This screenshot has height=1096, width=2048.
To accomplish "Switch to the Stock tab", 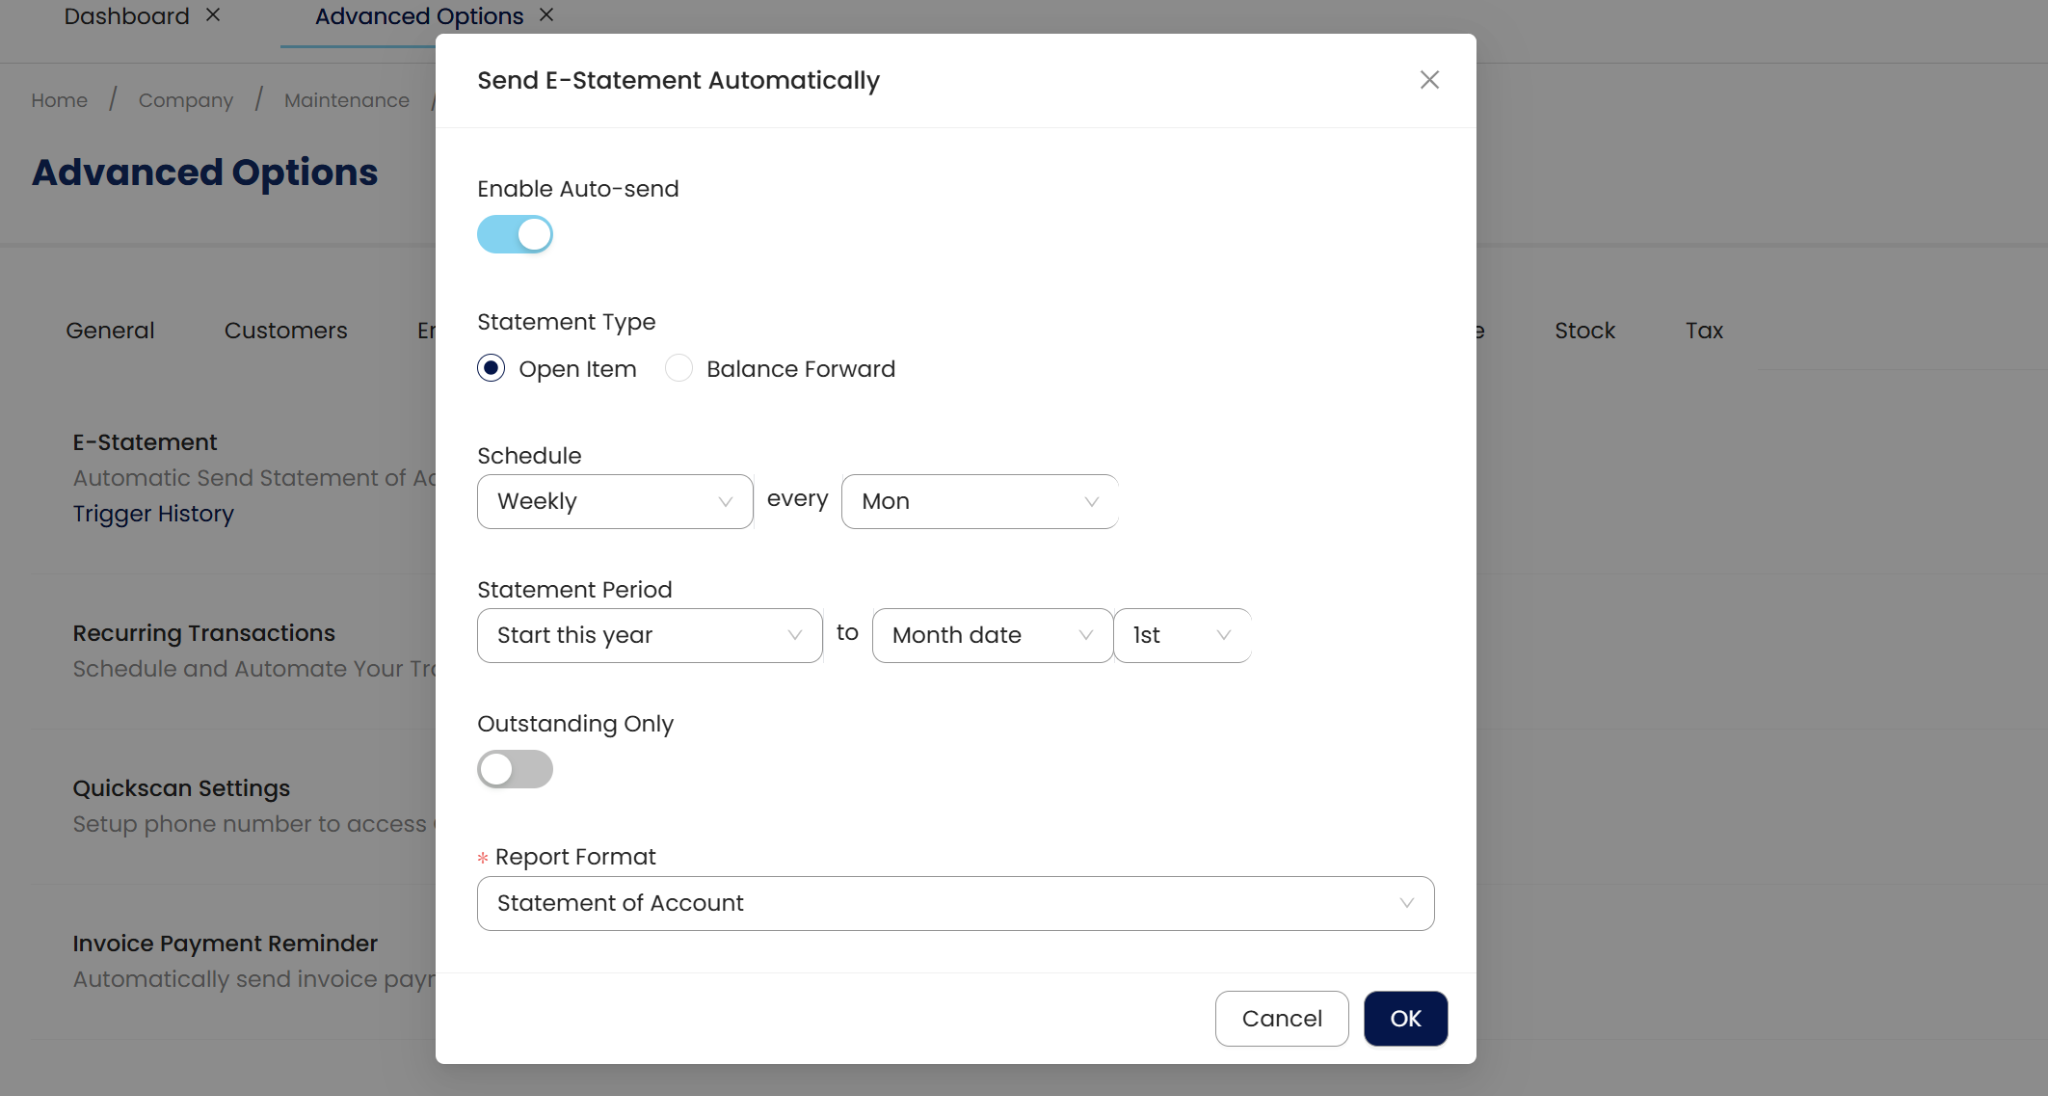I will [x=1584, y=330].
